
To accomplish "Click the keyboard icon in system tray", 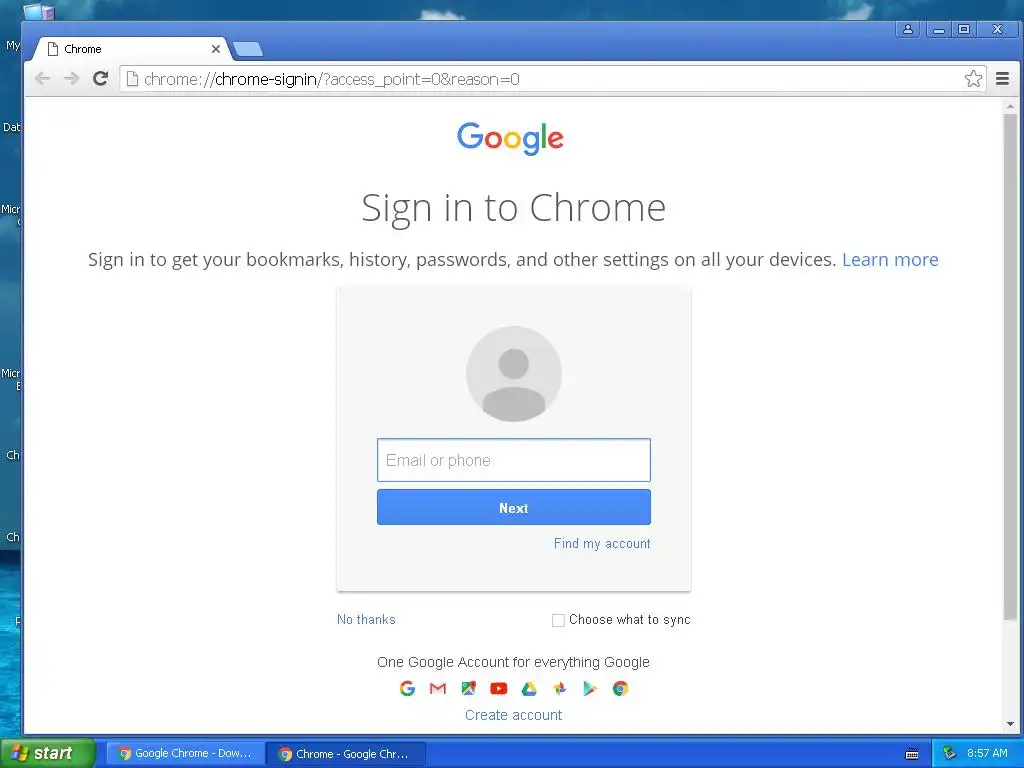I will [x=912, y=754].
